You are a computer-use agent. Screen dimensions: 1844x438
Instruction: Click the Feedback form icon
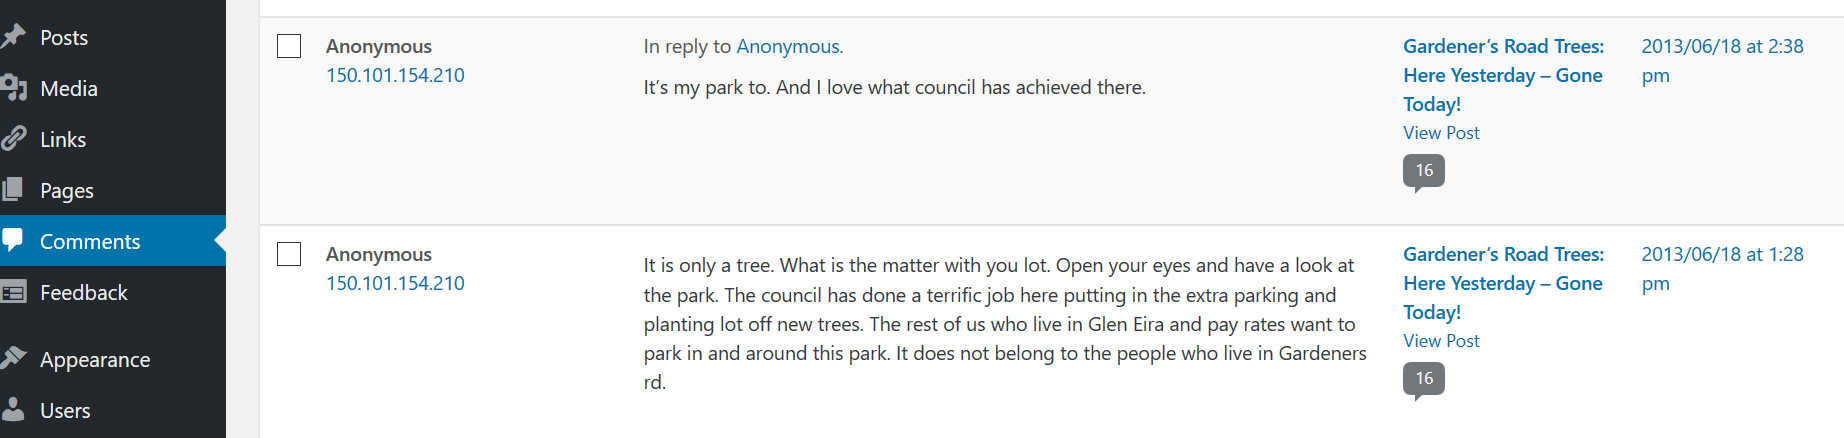point(13,293)
